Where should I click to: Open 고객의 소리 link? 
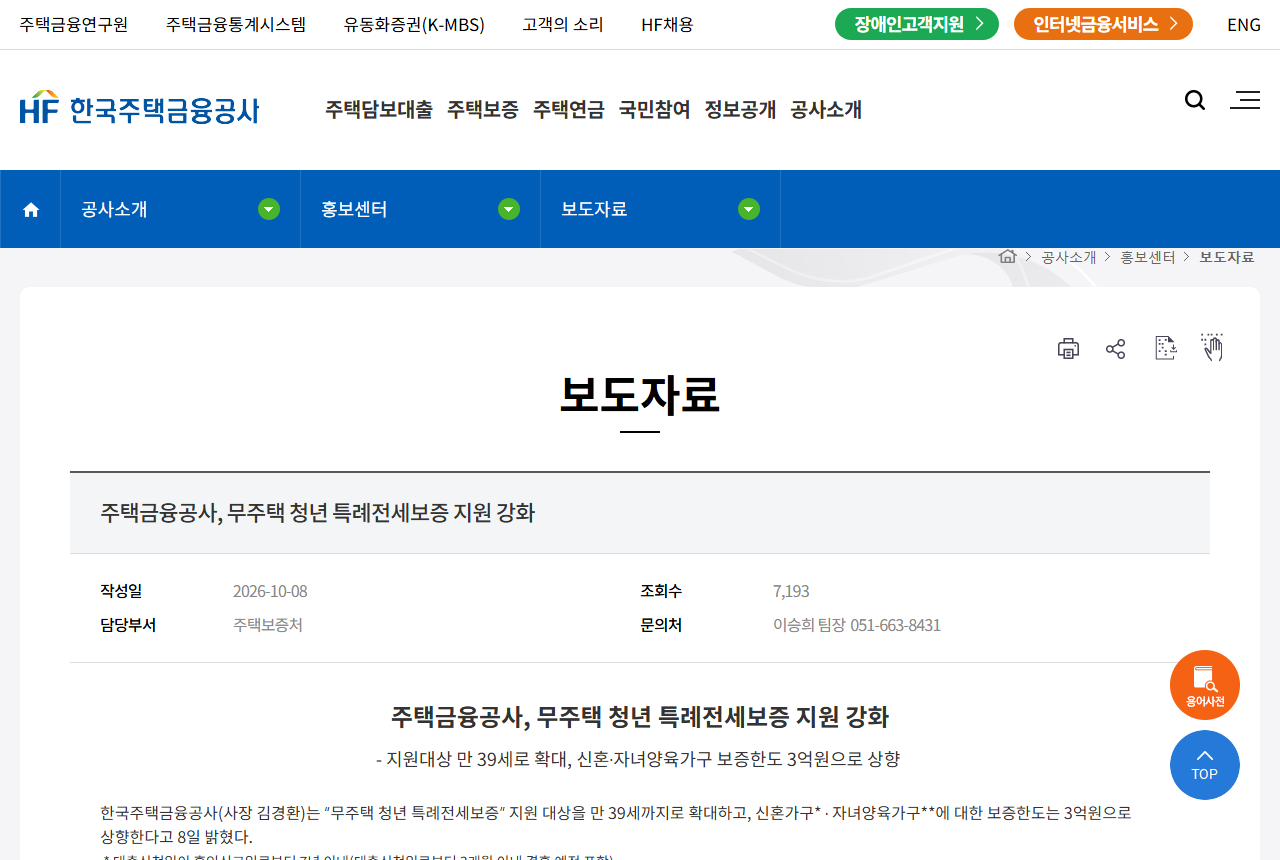(x=563, y=24)
